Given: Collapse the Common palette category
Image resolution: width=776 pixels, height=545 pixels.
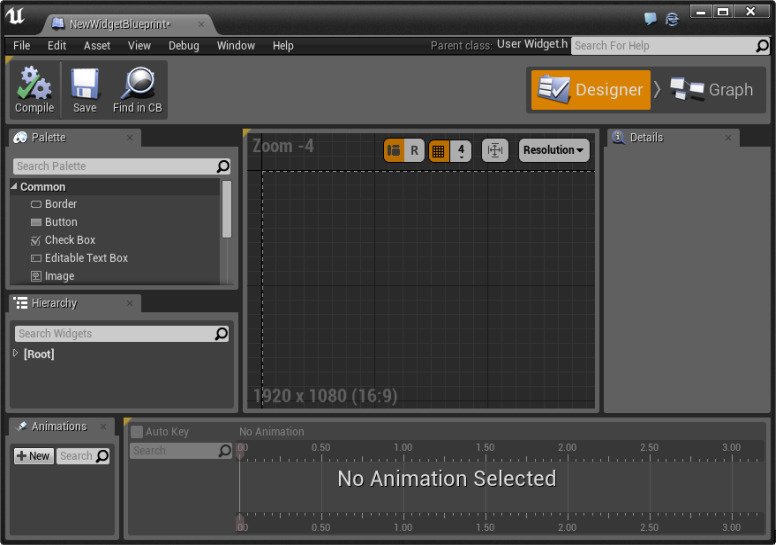Looking at the screenshot, I should [x=15, y=187].
